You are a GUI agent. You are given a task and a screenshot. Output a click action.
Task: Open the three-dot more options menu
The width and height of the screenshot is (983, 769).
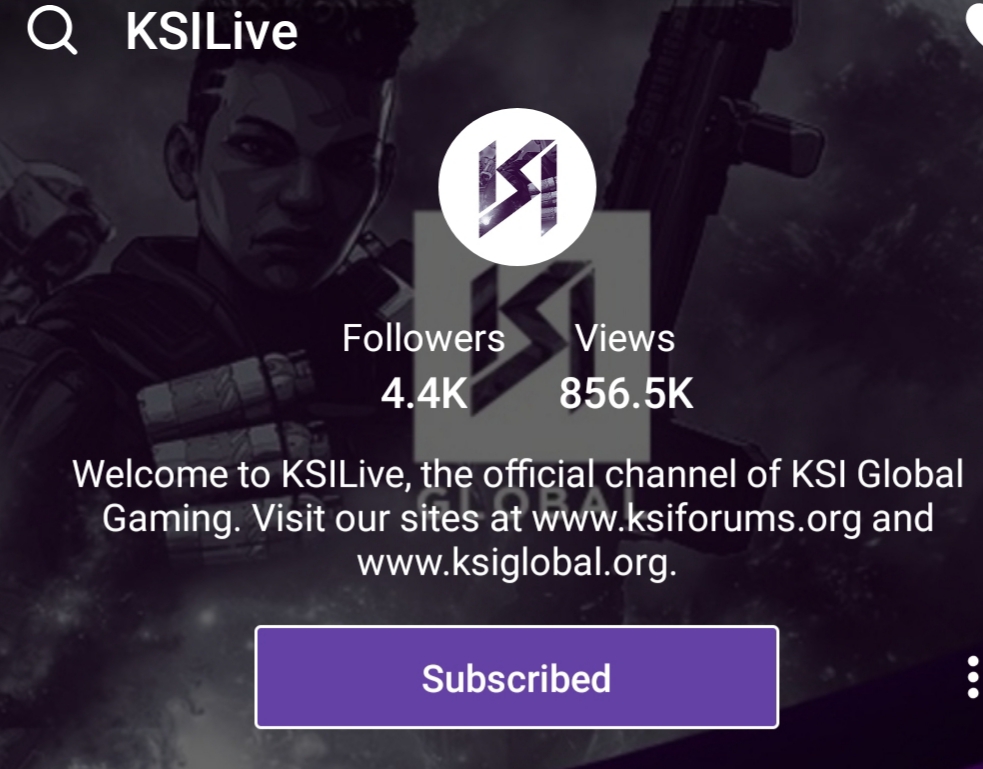(x=972, y=677)
